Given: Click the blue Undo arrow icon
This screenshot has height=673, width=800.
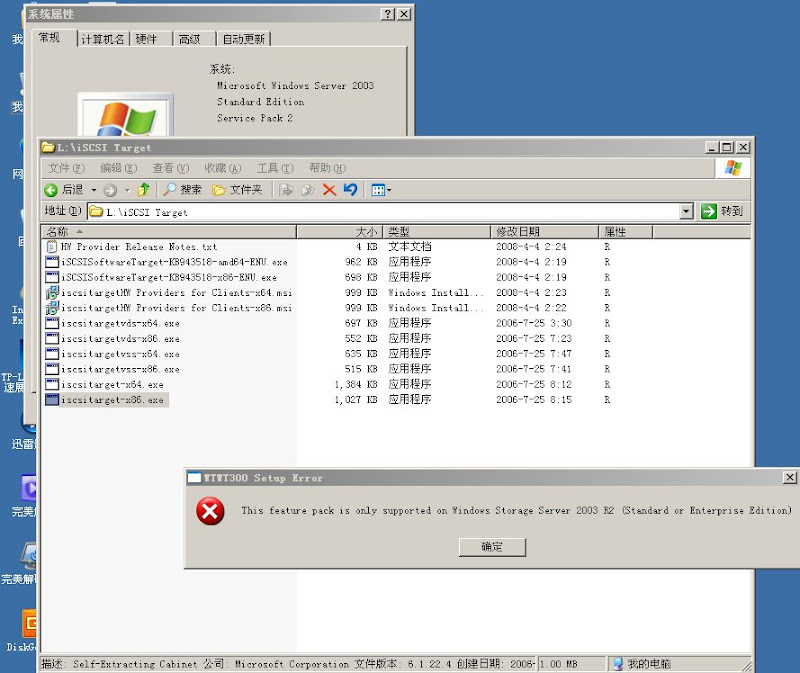Looking at the screenshot, I should (x=350, y=190).
